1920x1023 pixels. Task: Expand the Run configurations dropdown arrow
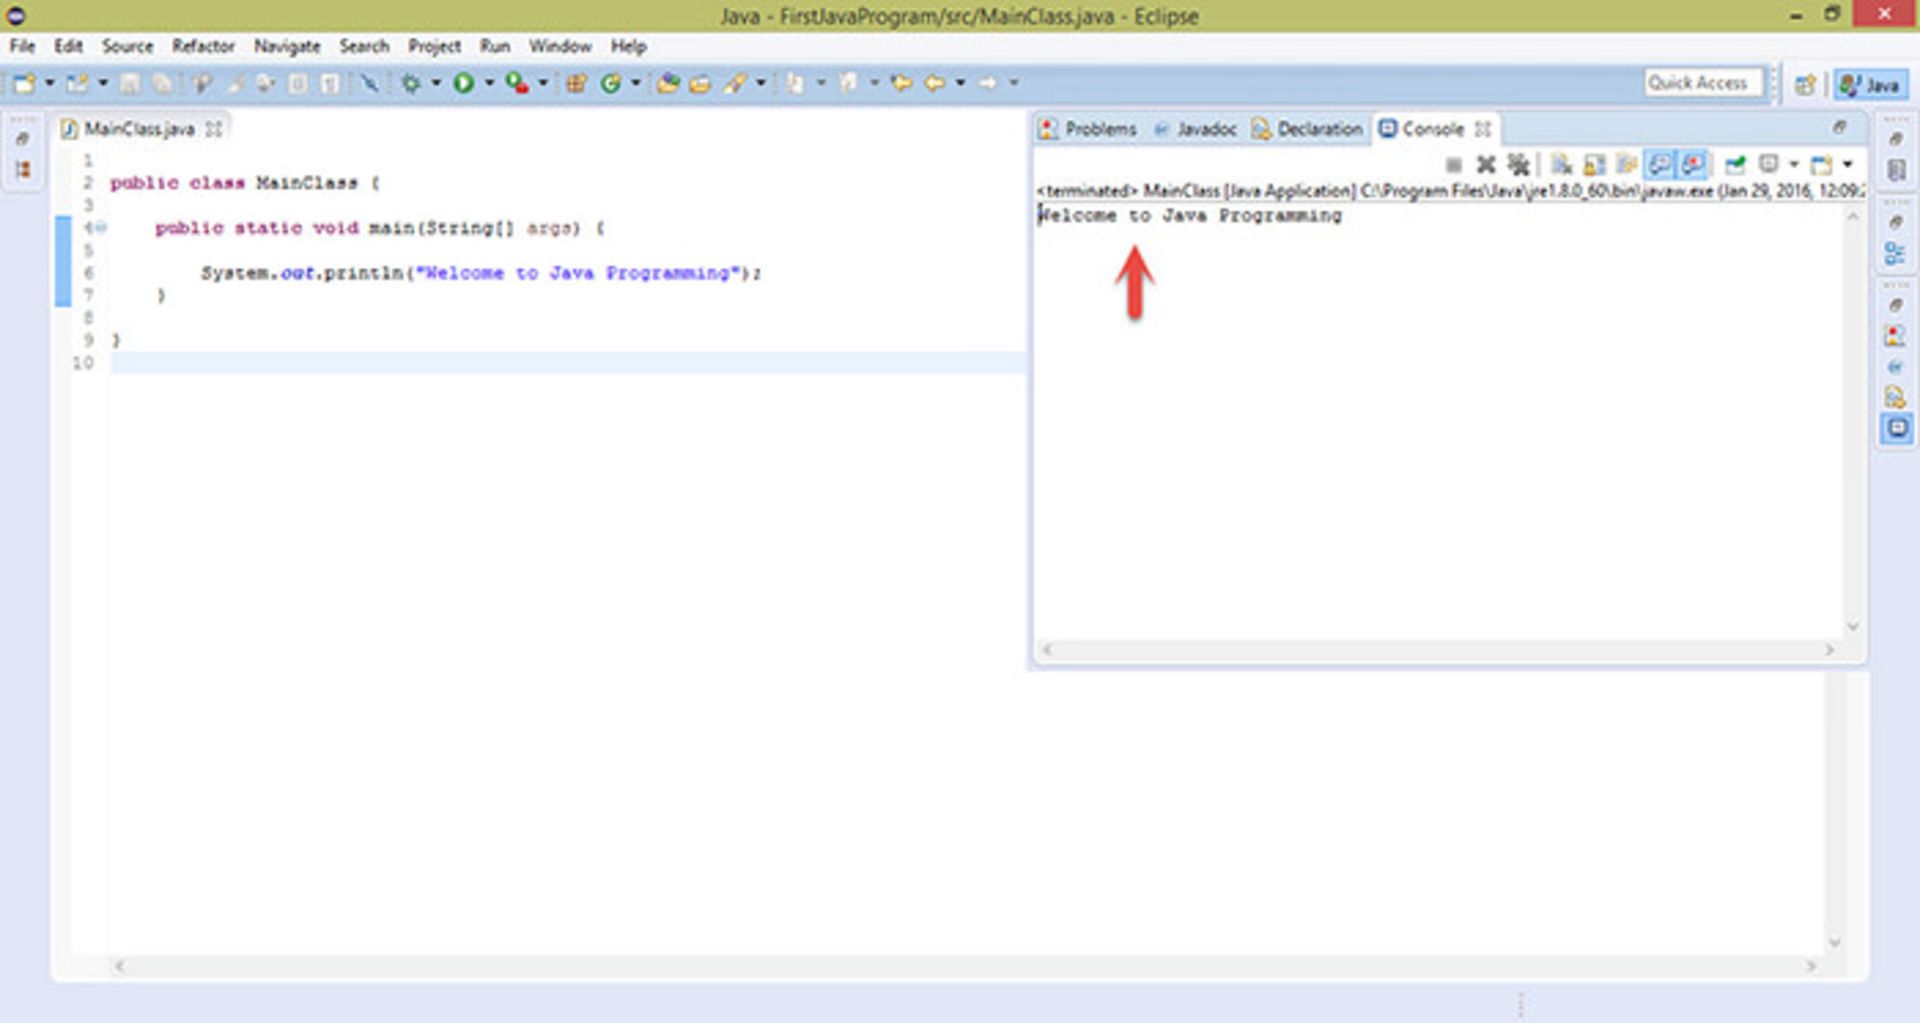pos(489,83)
